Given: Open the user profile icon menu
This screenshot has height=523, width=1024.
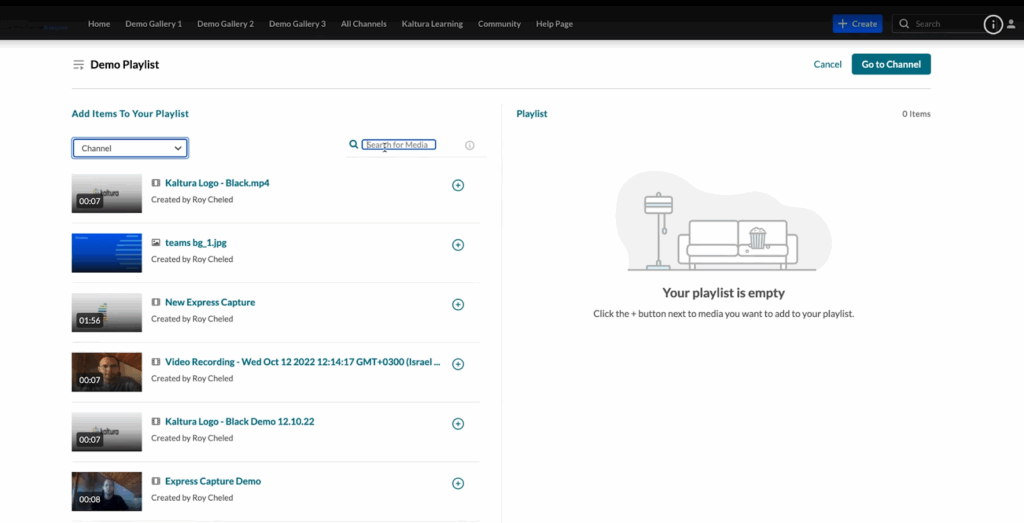Looking at the screenshot, I should (x=1012, y=24).
